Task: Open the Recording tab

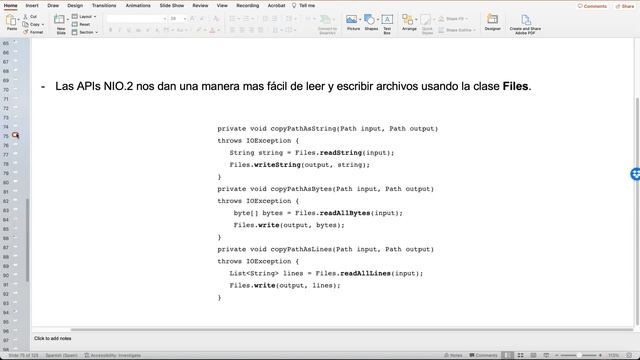Action: coord(248,6)
